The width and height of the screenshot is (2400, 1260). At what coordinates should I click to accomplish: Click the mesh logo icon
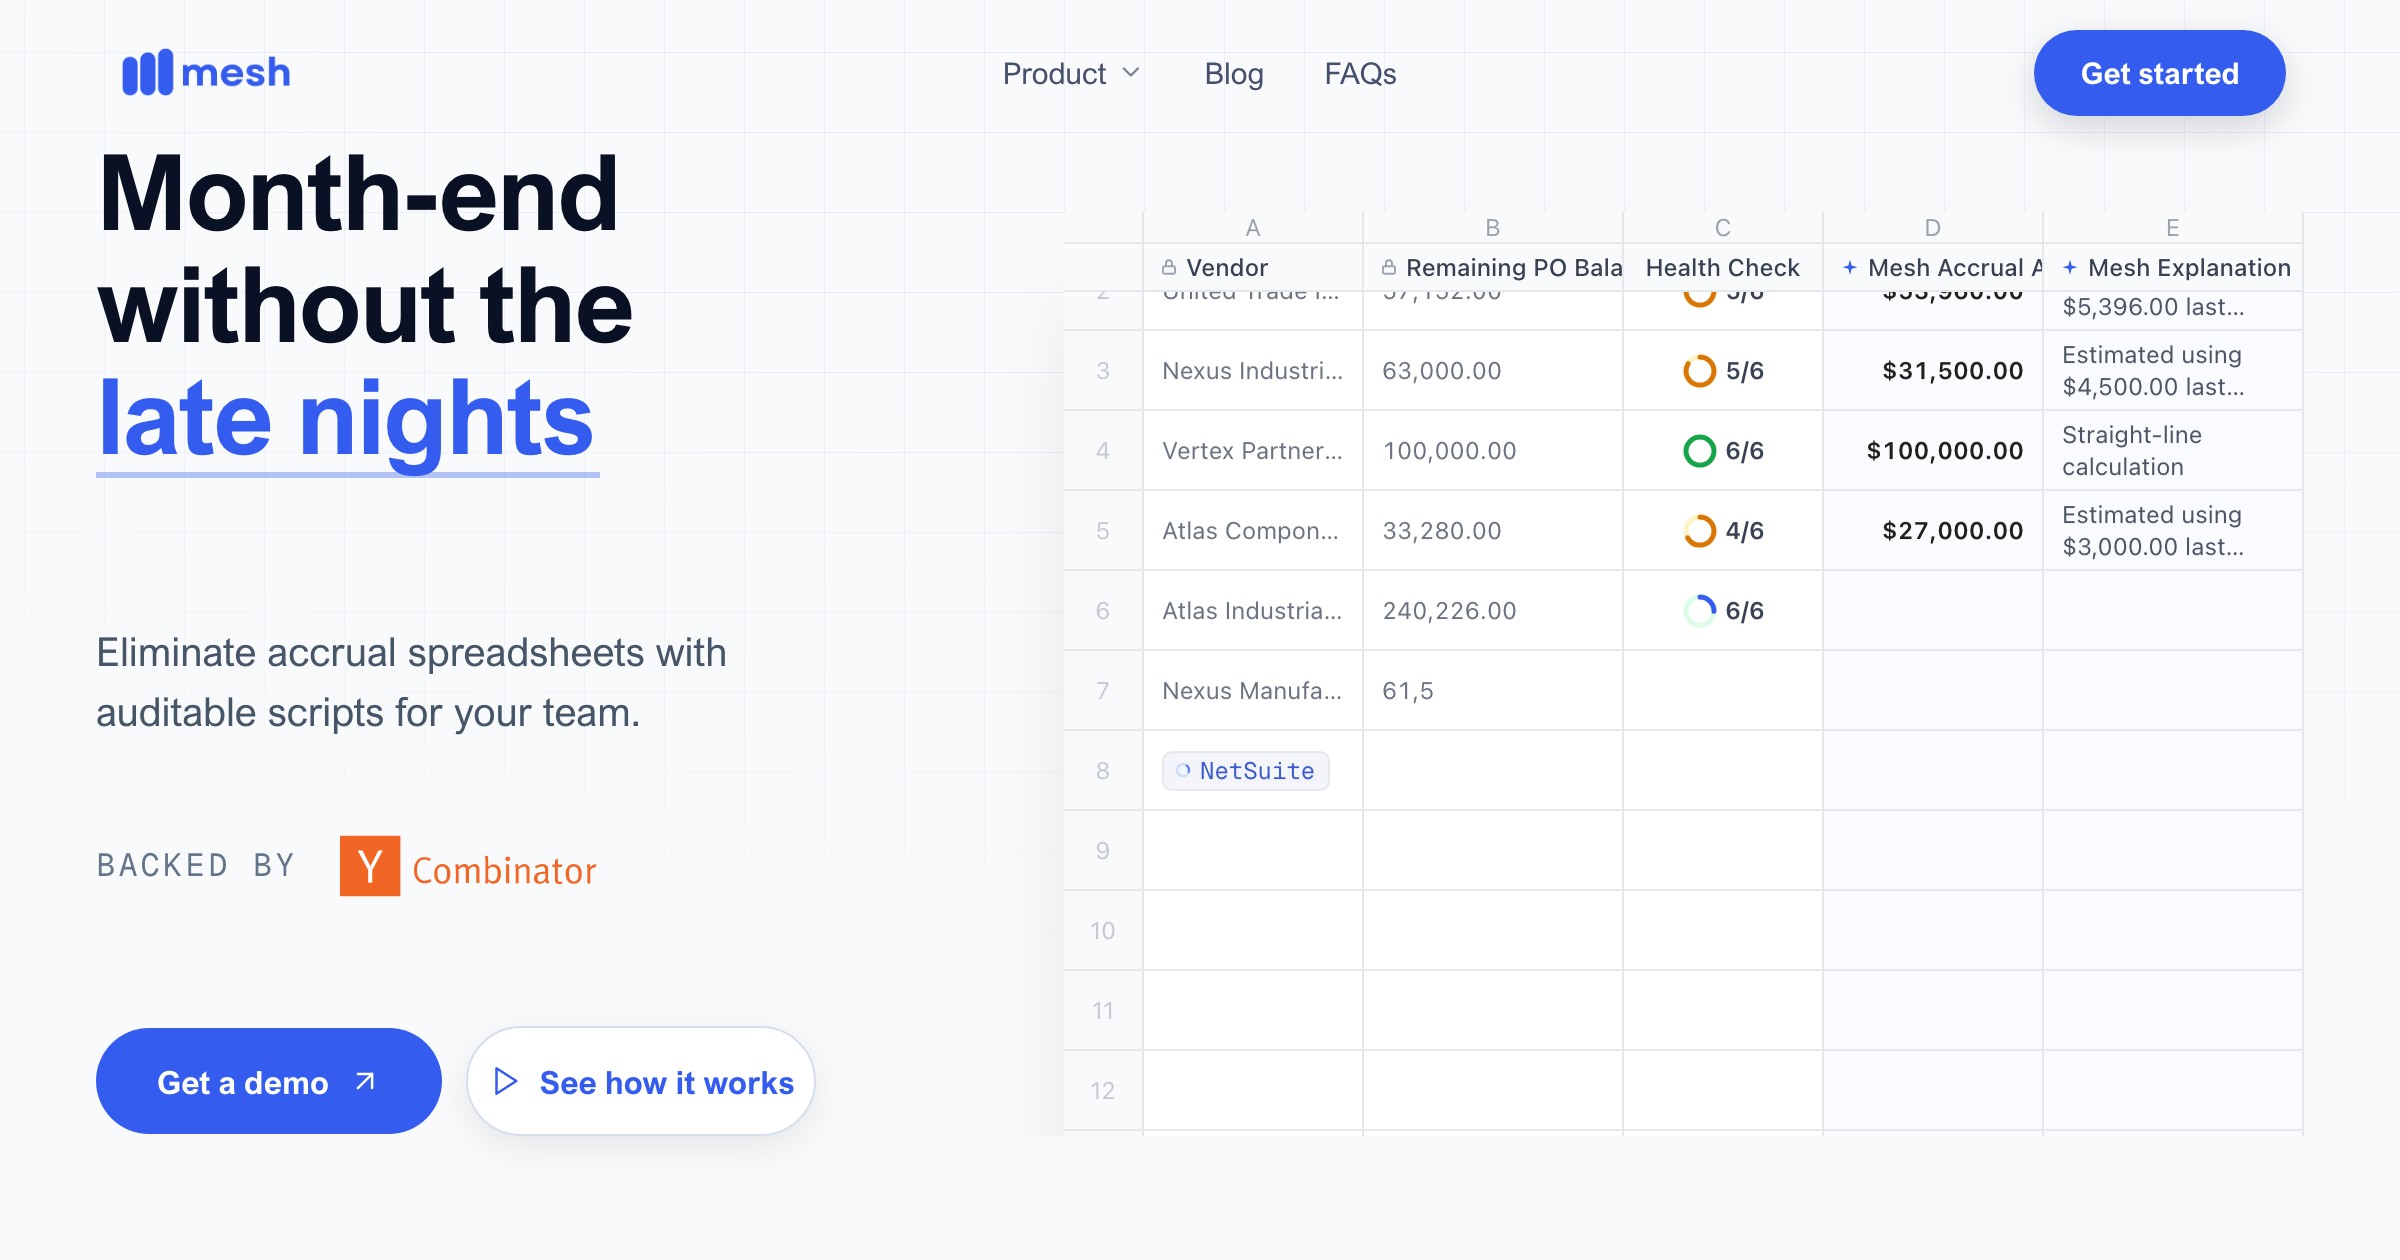click(147, 73)
